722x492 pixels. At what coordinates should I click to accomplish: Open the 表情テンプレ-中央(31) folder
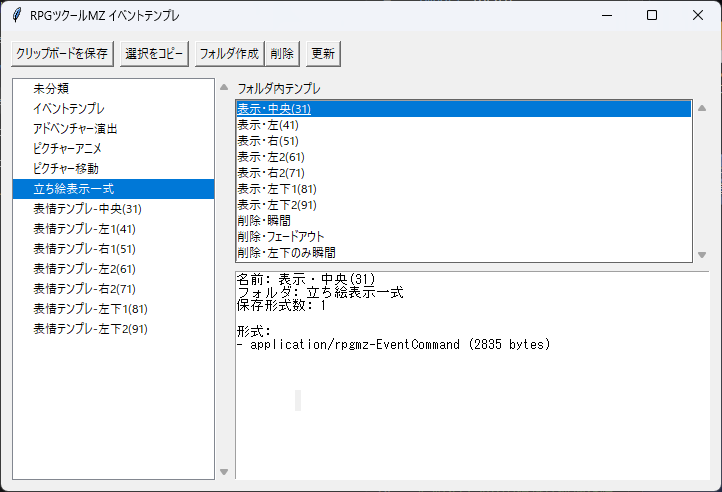pos(113,209)
